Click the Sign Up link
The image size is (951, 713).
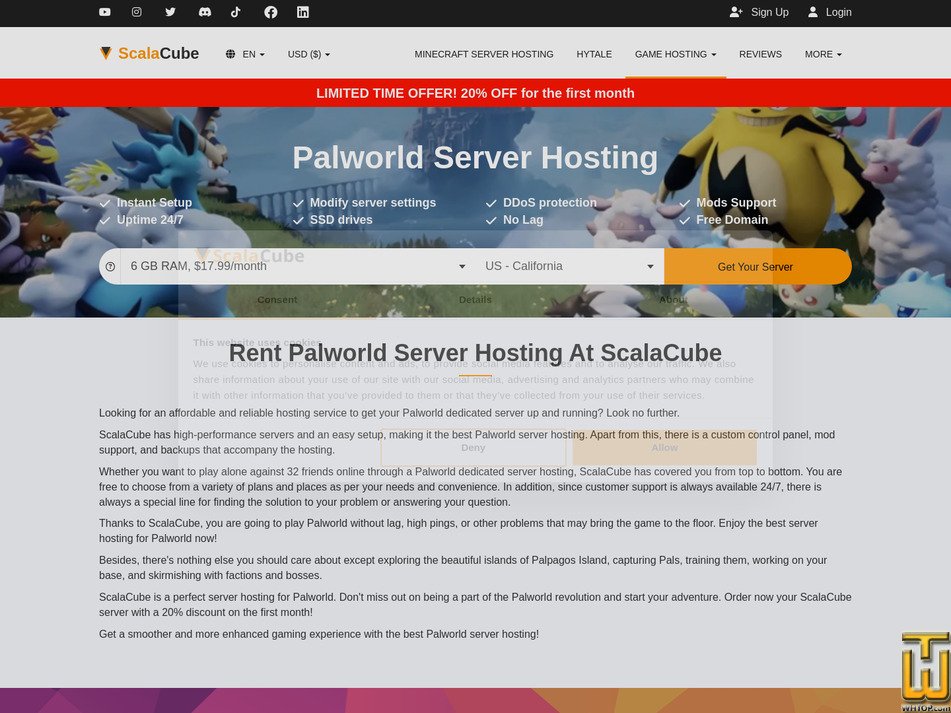[x=761, y=13]
